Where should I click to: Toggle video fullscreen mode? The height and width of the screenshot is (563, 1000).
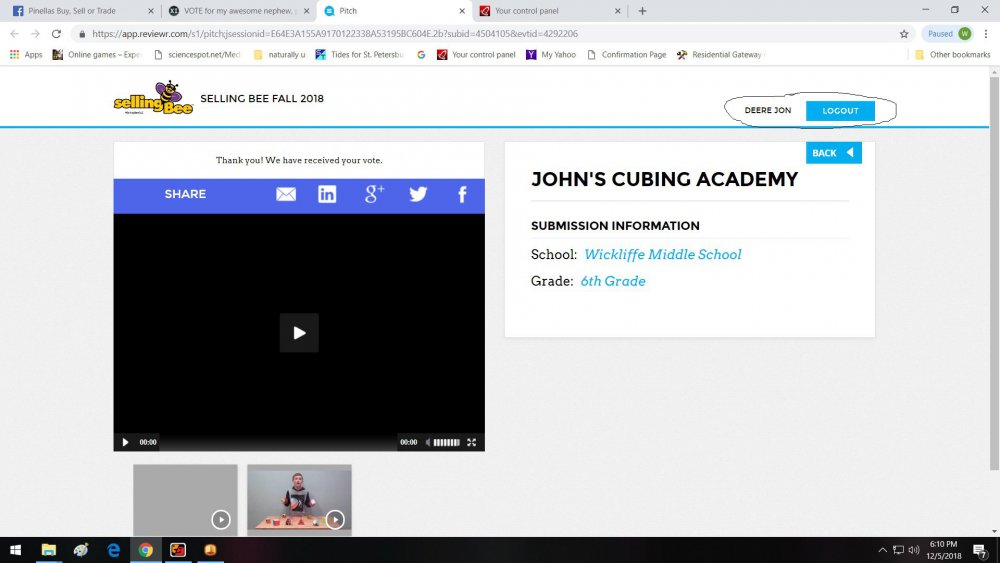click(x=472, y=442)
